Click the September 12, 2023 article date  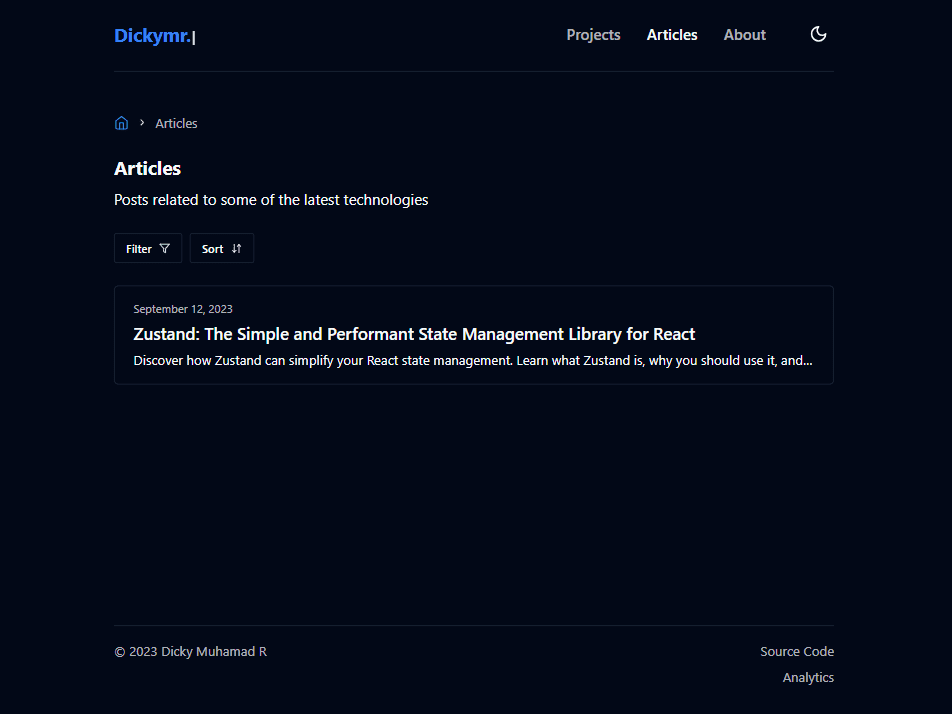pos(183,309)
